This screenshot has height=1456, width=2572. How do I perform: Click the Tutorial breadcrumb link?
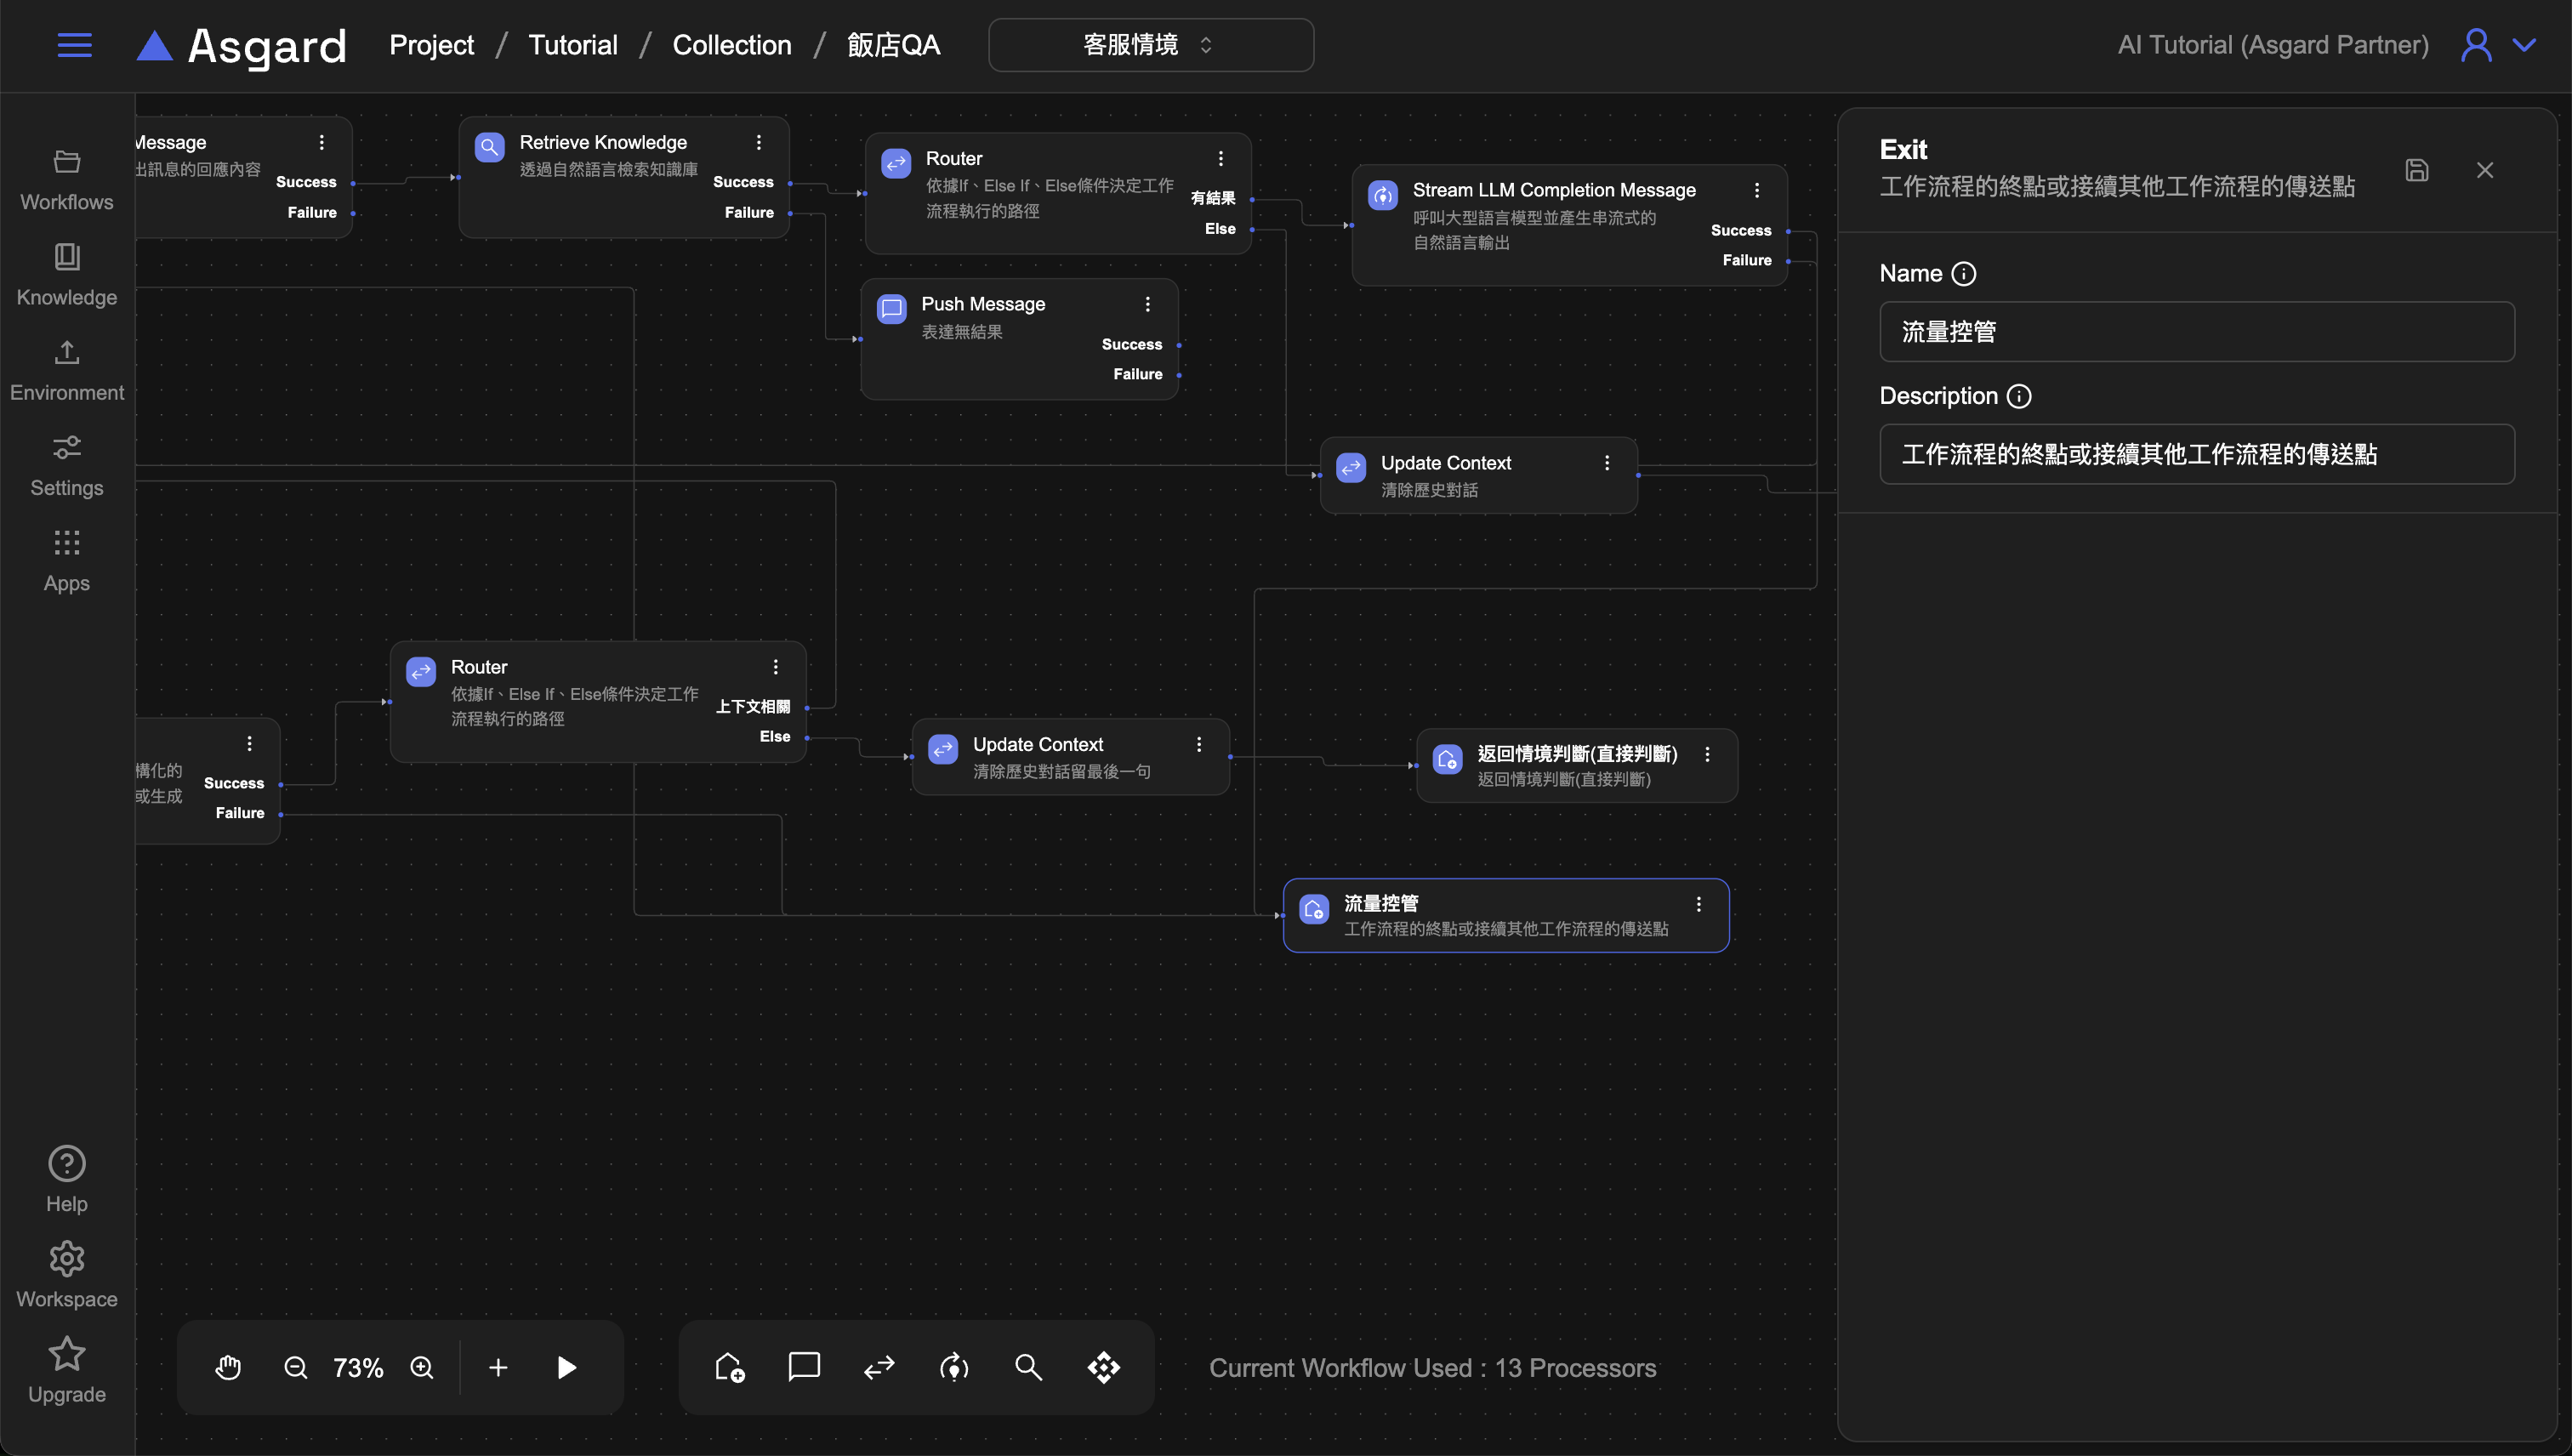[x=572, y=45]
